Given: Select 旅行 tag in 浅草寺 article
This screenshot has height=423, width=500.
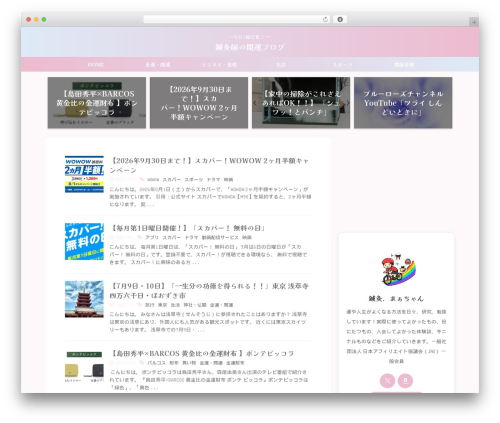Looking at the screenshot, I should (150, 305).
